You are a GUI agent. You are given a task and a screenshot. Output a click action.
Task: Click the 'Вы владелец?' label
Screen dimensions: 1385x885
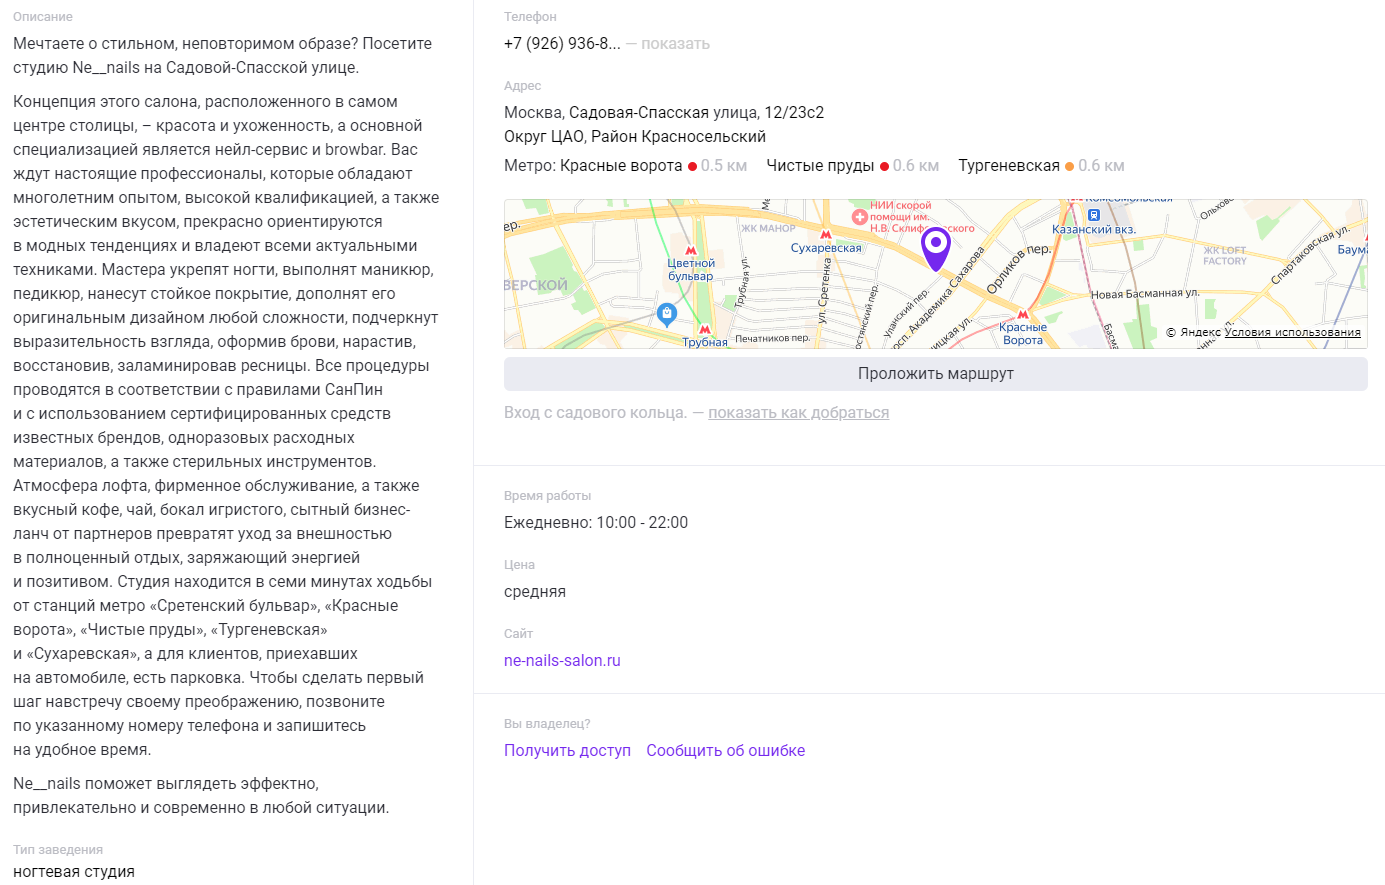[x=547, y=724]
